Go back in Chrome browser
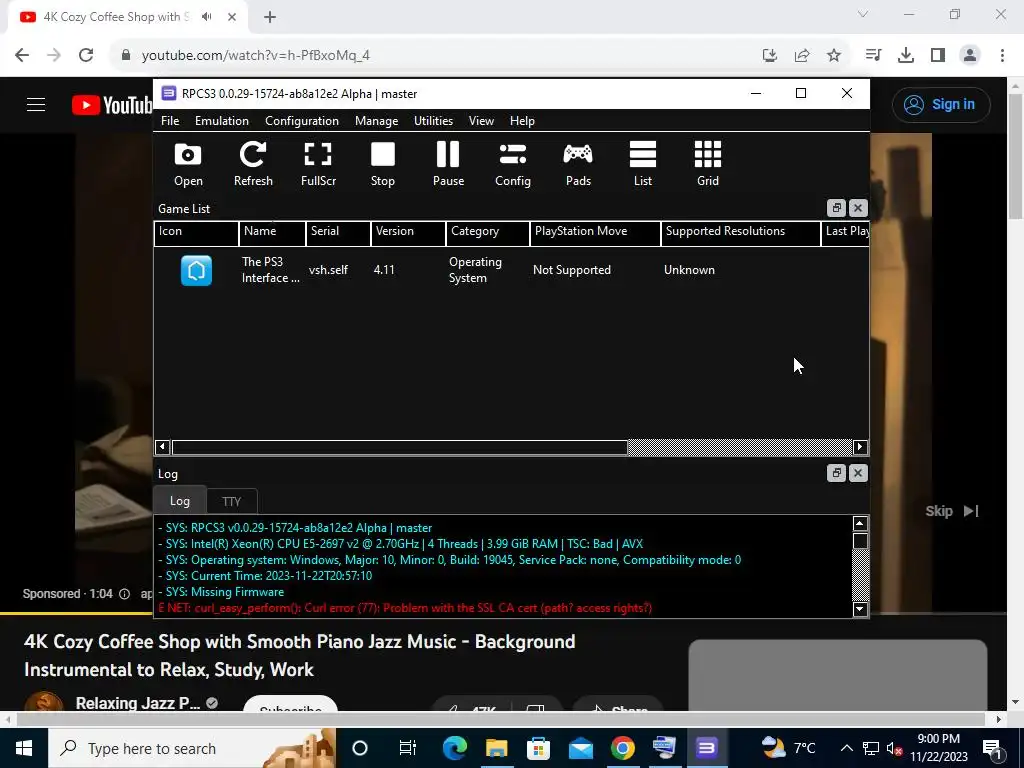This screenshot has height=768, width=1024. point(22,56)
